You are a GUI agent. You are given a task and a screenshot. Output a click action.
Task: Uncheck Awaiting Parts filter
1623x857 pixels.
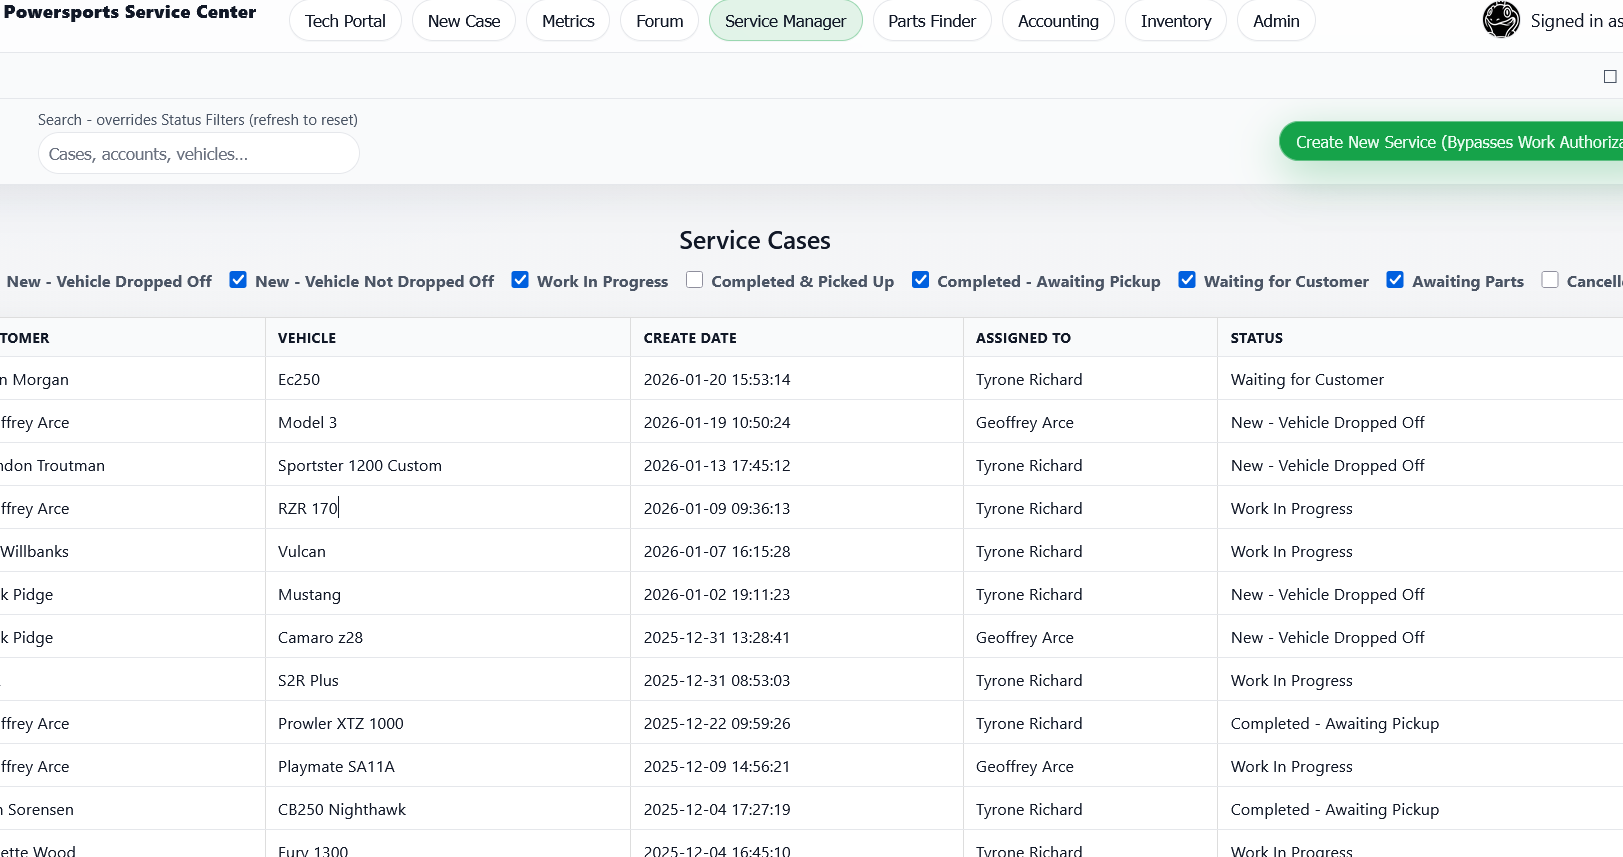[1395, 280]
